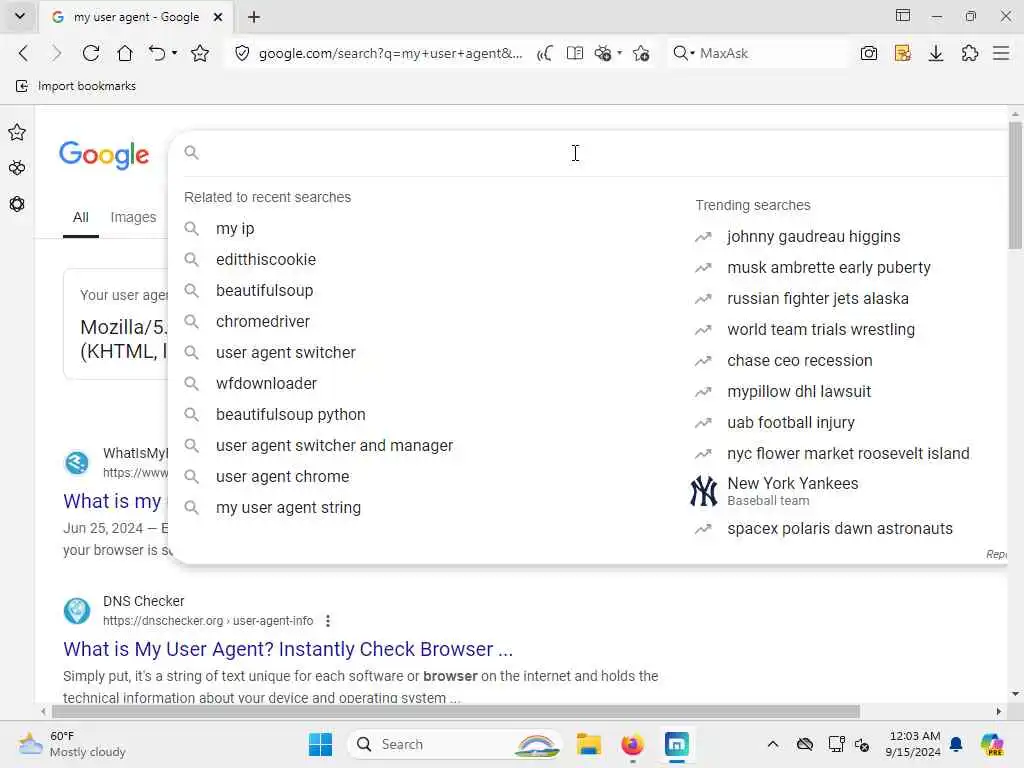Go back using the browser back arrow
The height and width of the screenshot is (768, 1024).
click(24, 53)
